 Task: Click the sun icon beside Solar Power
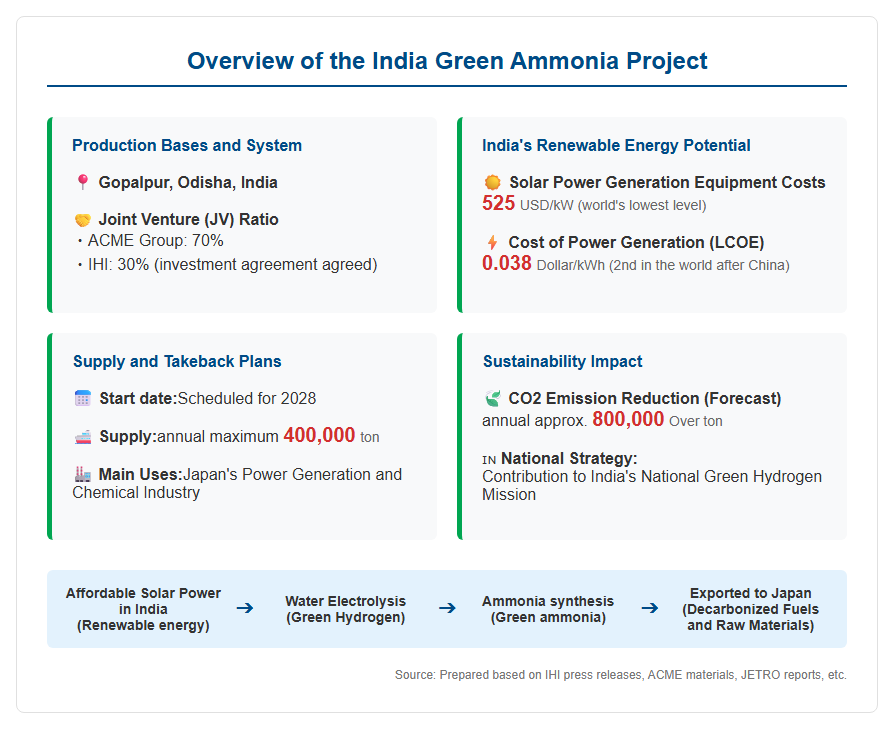[493, 182]
